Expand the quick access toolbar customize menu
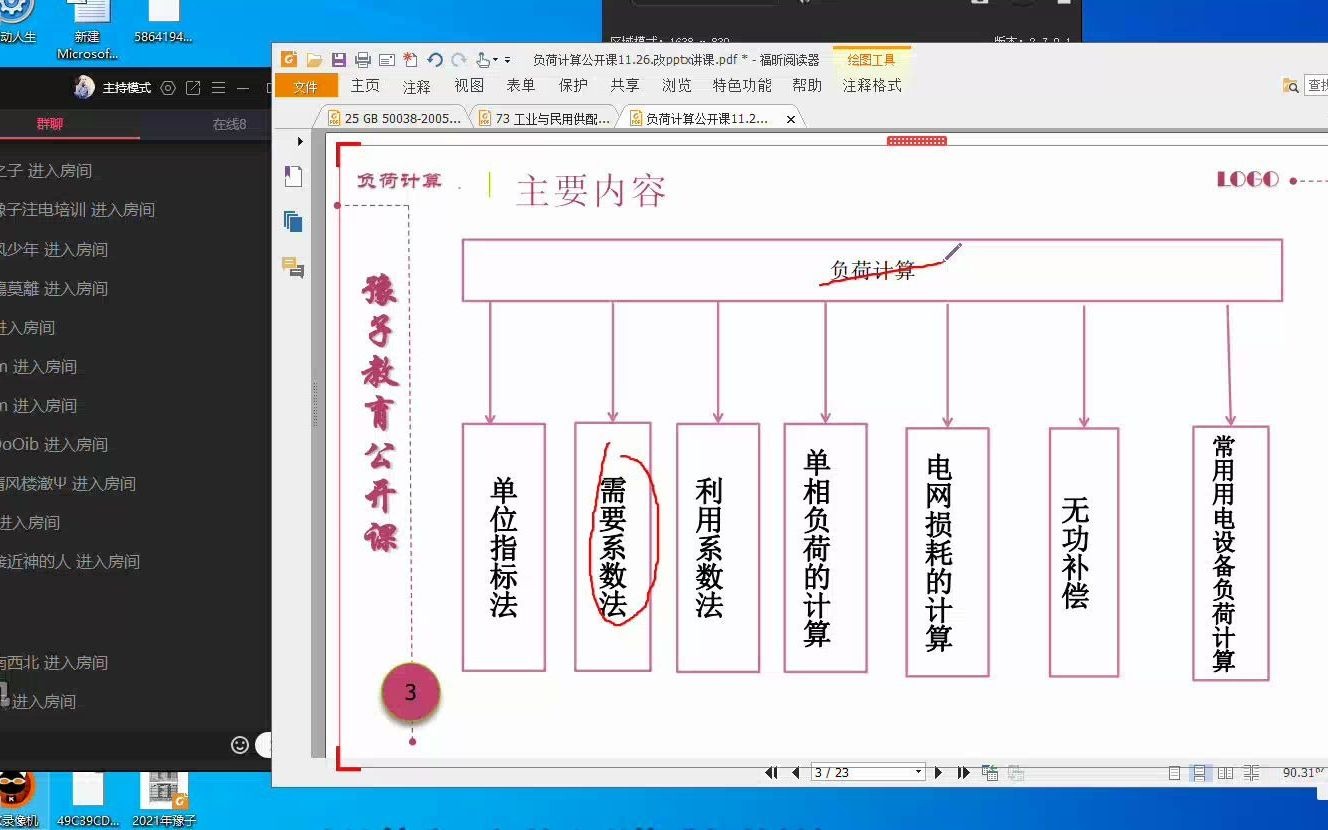This screenshot has width=1328, height=830. click(x=508, y=60)
